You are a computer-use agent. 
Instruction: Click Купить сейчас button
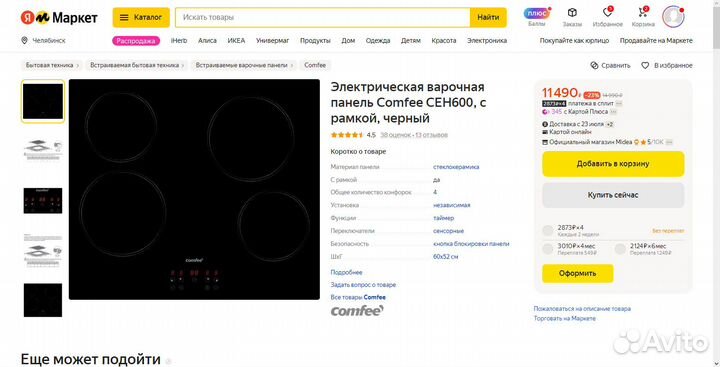613,195
